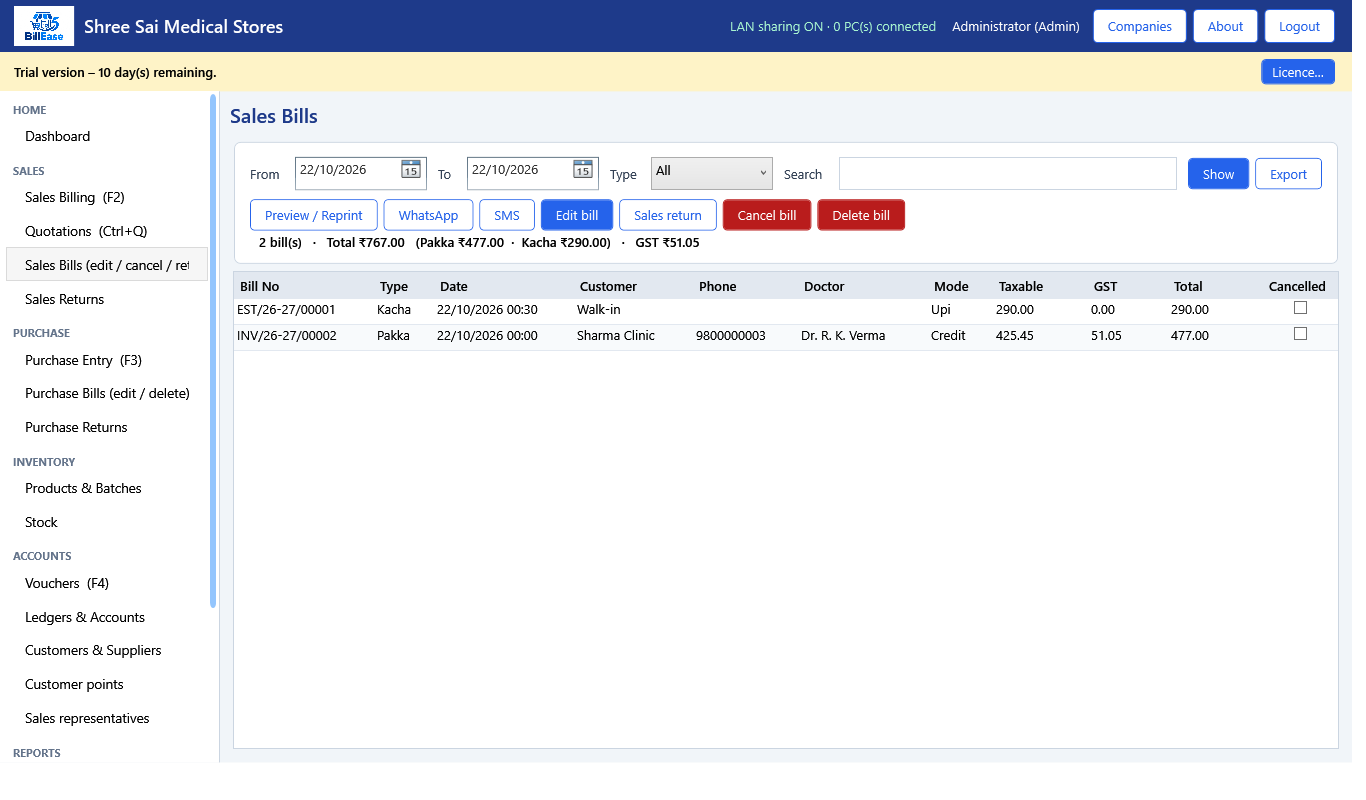This screenshot has height=800, width=1366.
Task: Click the Show button
Action: pos(1218,174)
